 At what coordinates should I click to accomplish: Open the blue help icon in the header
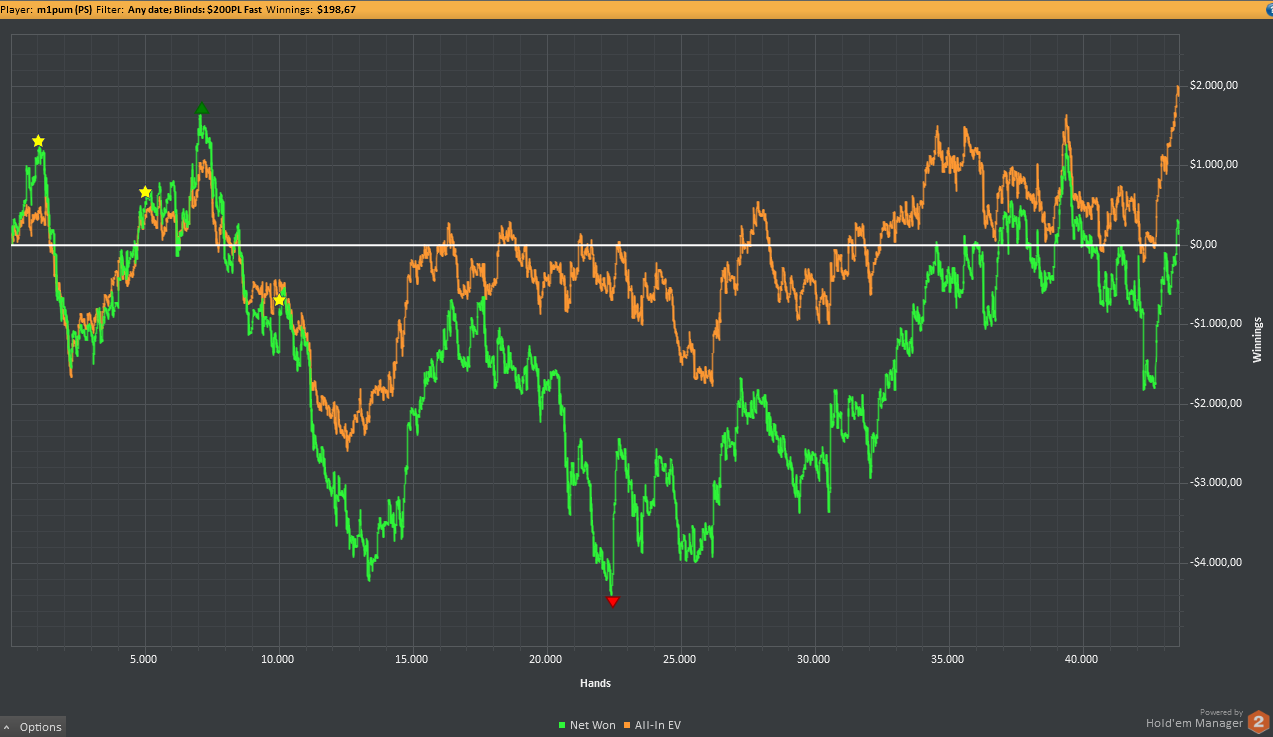[1268, 9]
